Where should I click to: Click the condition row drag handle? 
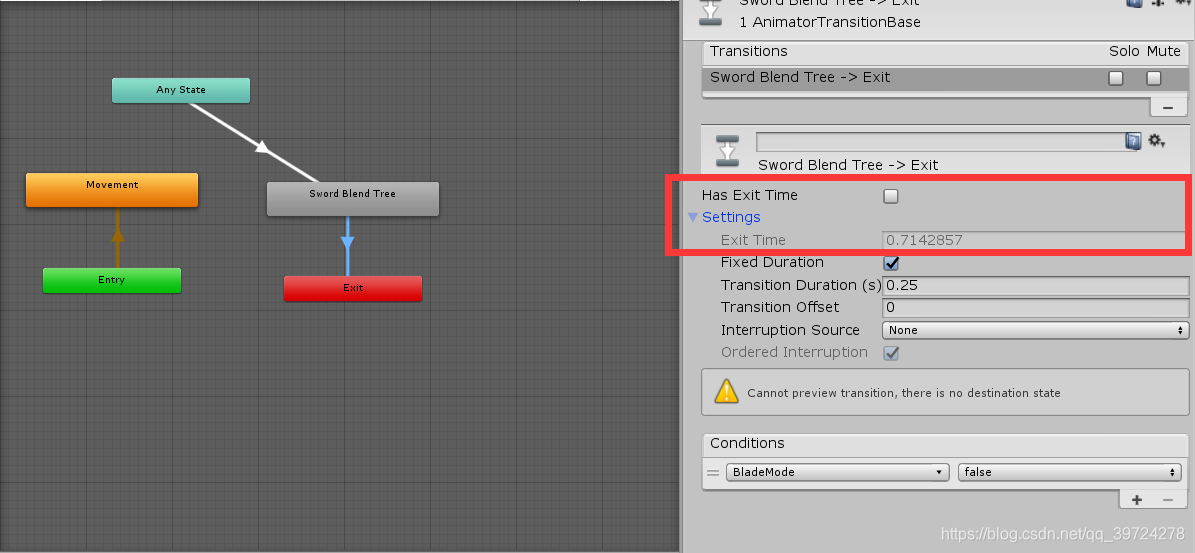(713, 472)
